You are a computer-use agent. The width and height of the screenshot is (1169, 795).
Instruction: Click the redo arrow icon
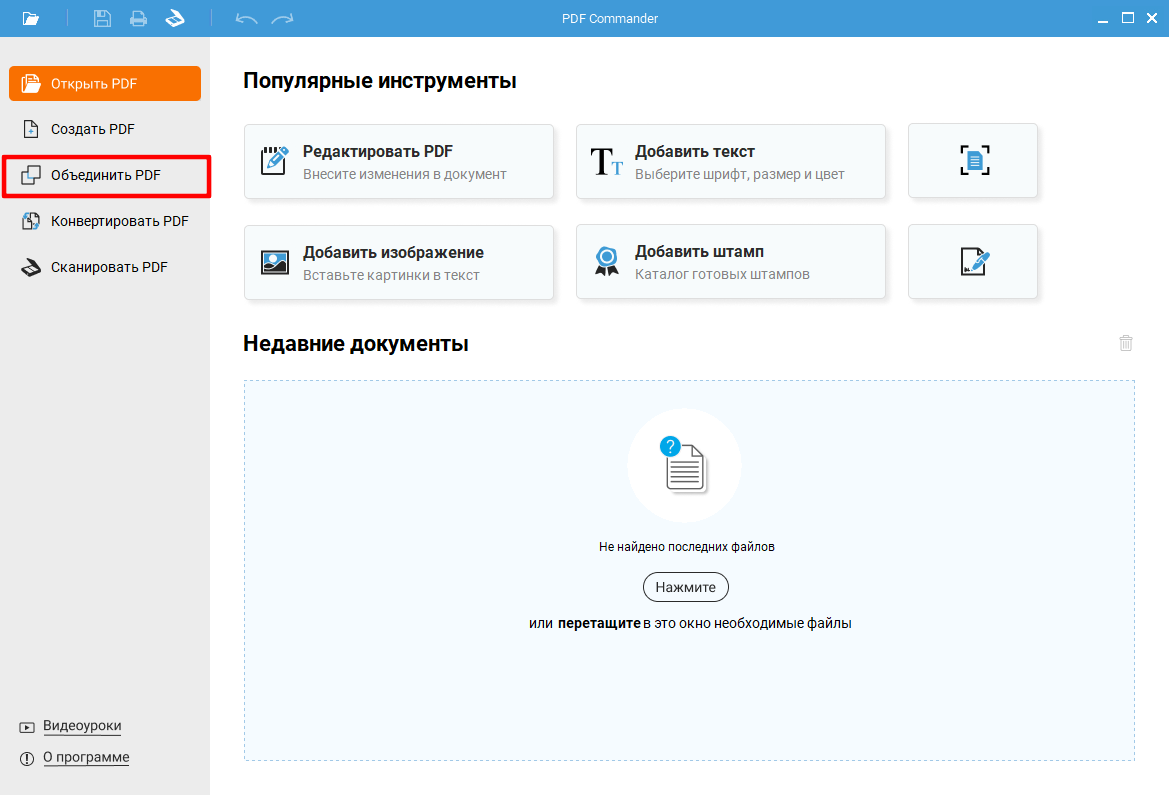[x=283, y=18]
